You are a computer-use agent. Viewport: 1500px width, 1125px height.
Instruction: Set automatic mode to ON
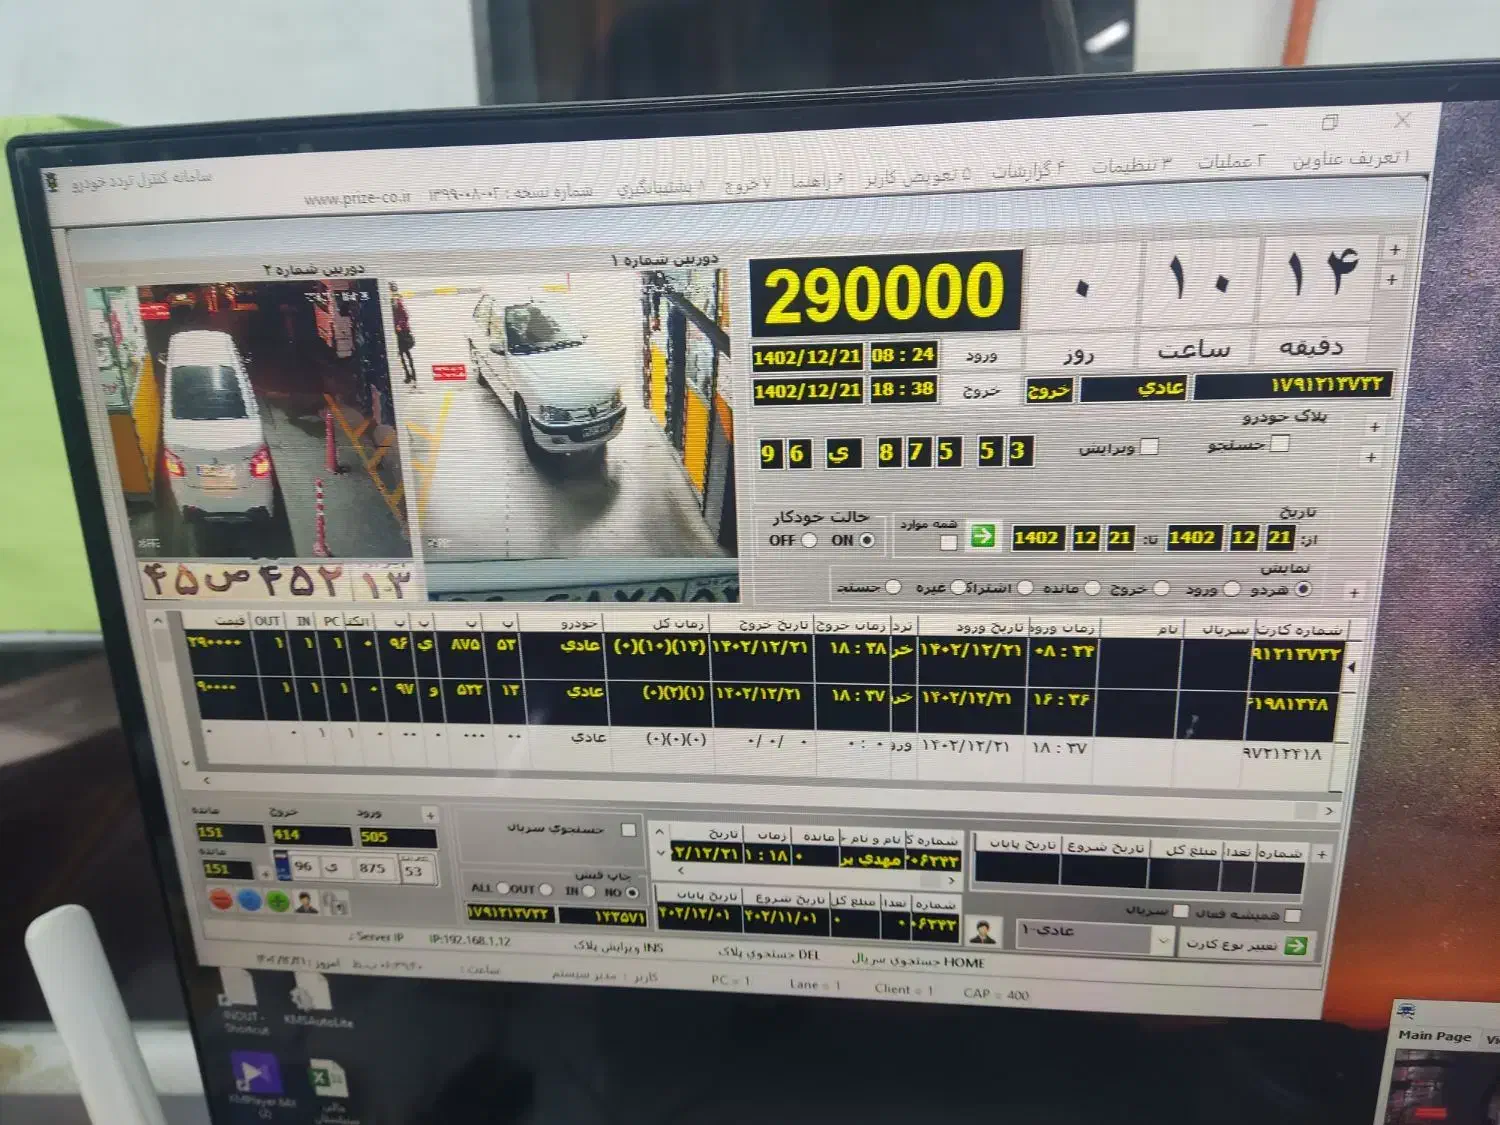(x=867, y=540)
